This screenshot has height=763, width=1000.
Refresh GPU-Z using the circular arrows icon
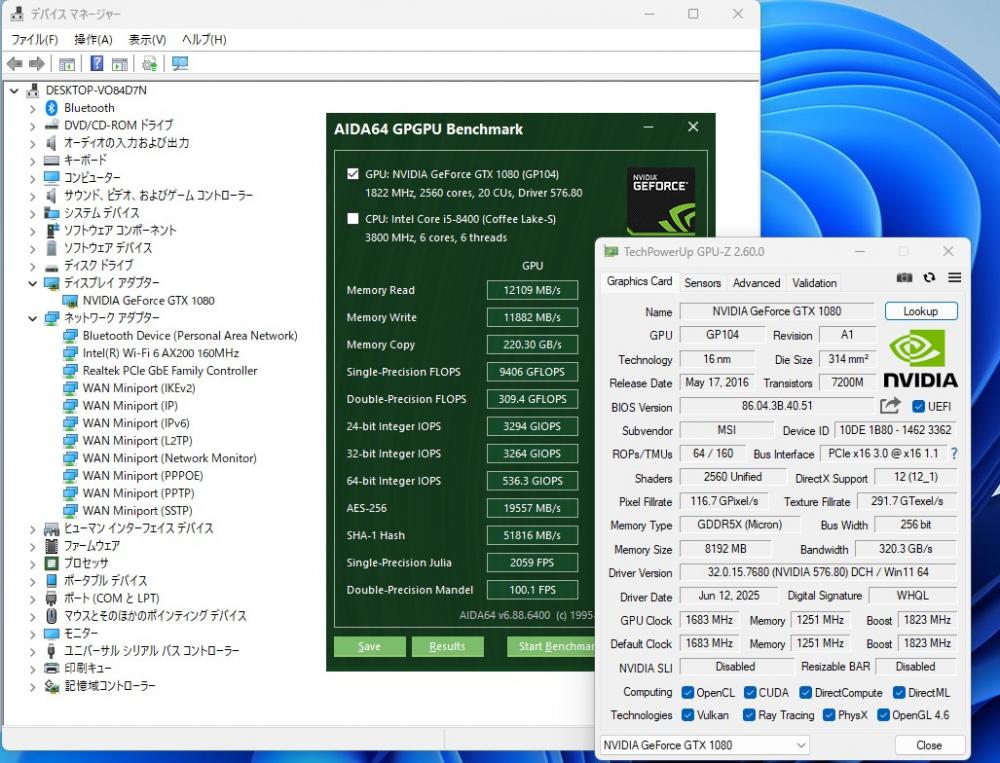click(x=929, y=278)
